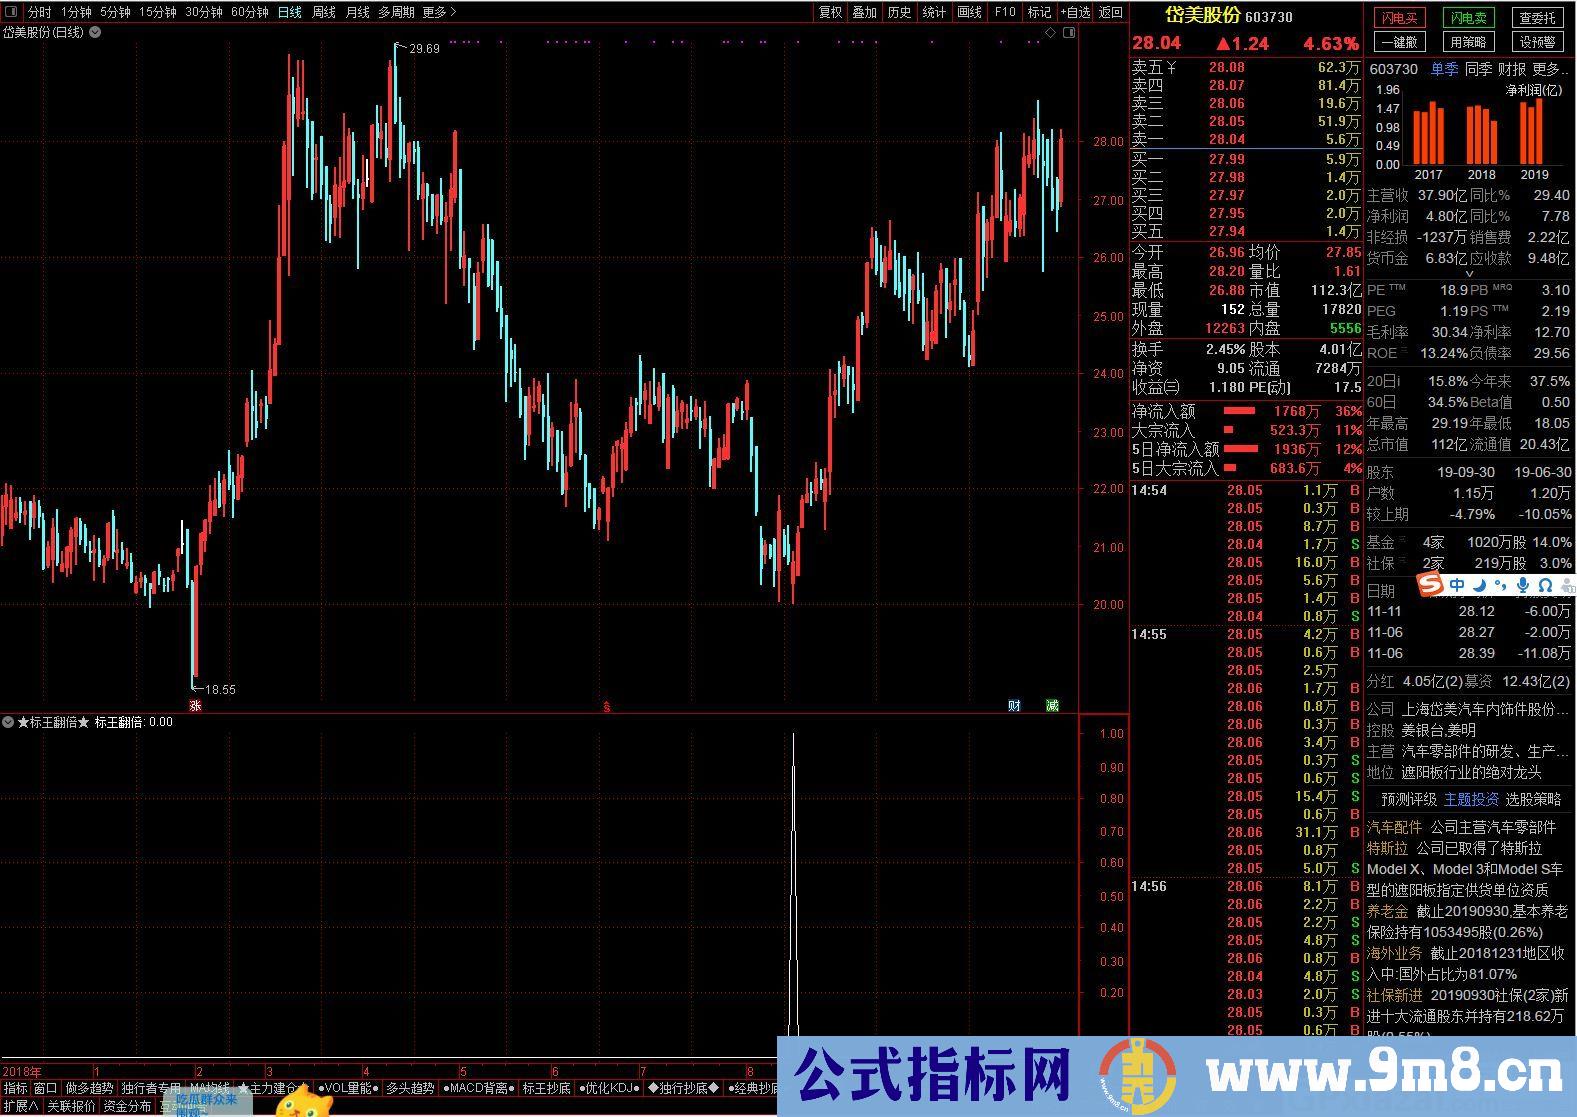
Task: Expand the financial data with the down chevron
Action: 1469,274
